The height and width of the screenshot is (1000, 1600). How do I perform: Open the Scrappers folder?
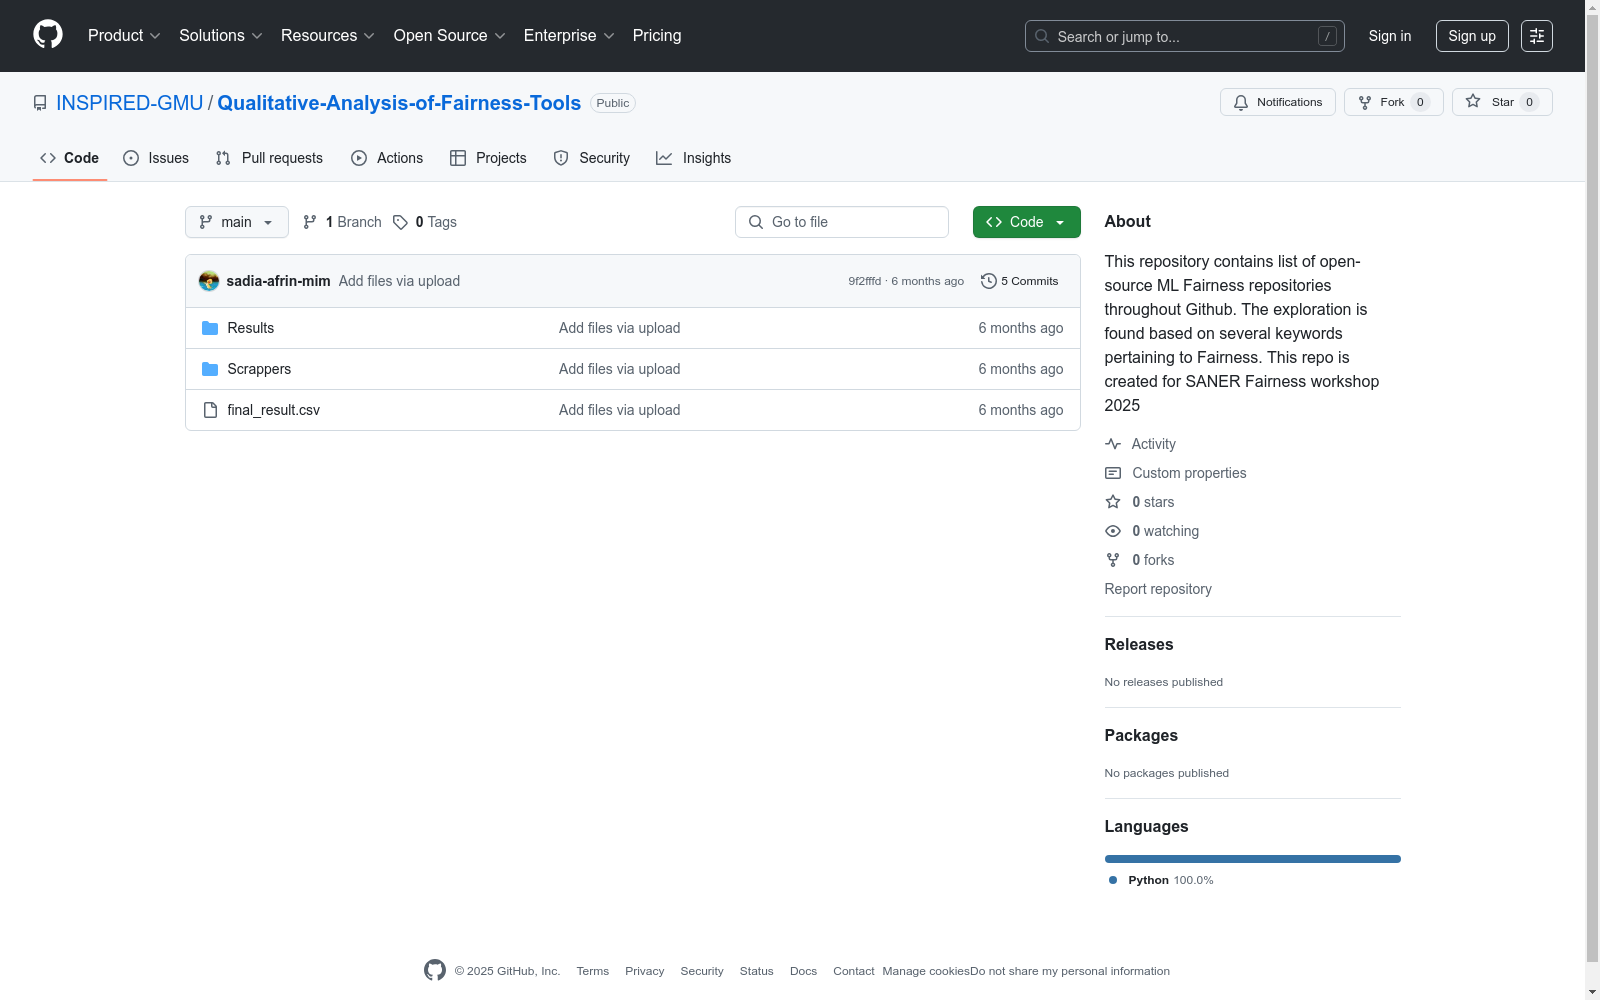(x=259, y=369)
